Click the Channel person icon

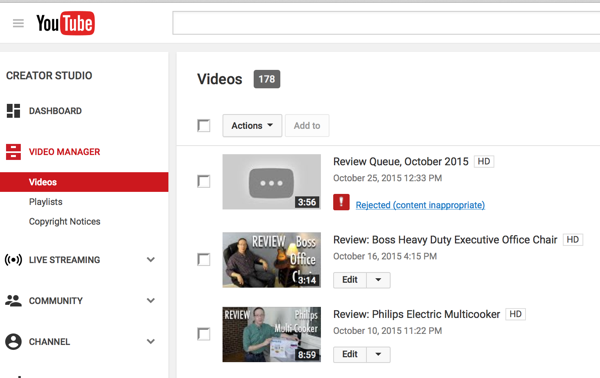[13, 342]
